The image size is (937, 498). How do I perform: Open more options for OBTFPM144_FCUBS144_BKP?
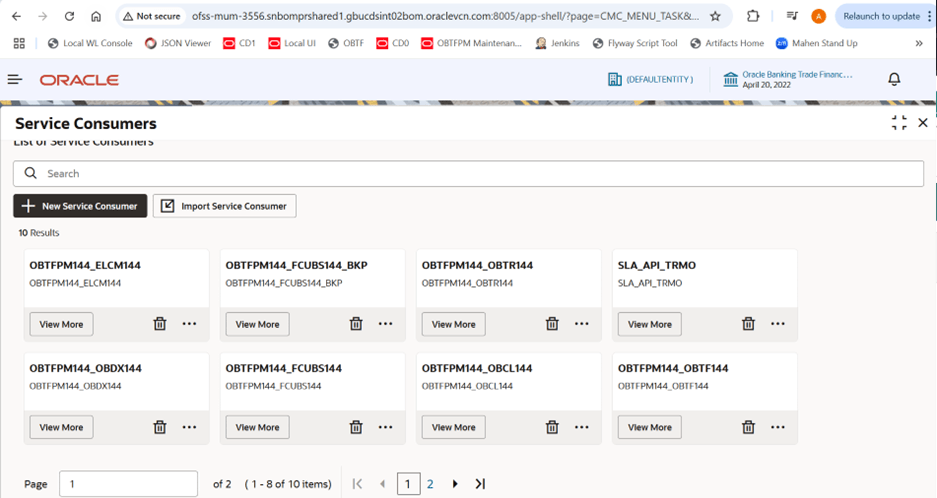click(x=385, y=324)
